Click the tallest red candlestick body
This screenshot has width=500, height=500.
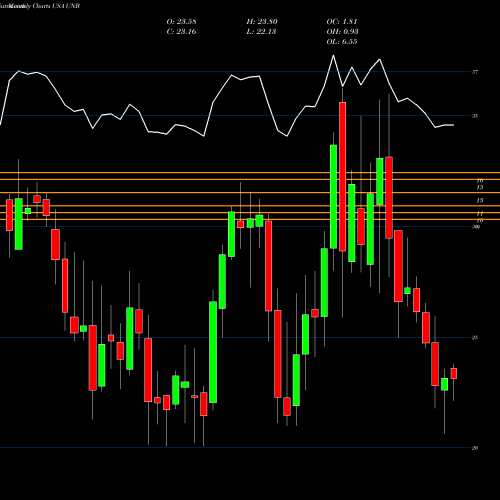coord(342,176)
